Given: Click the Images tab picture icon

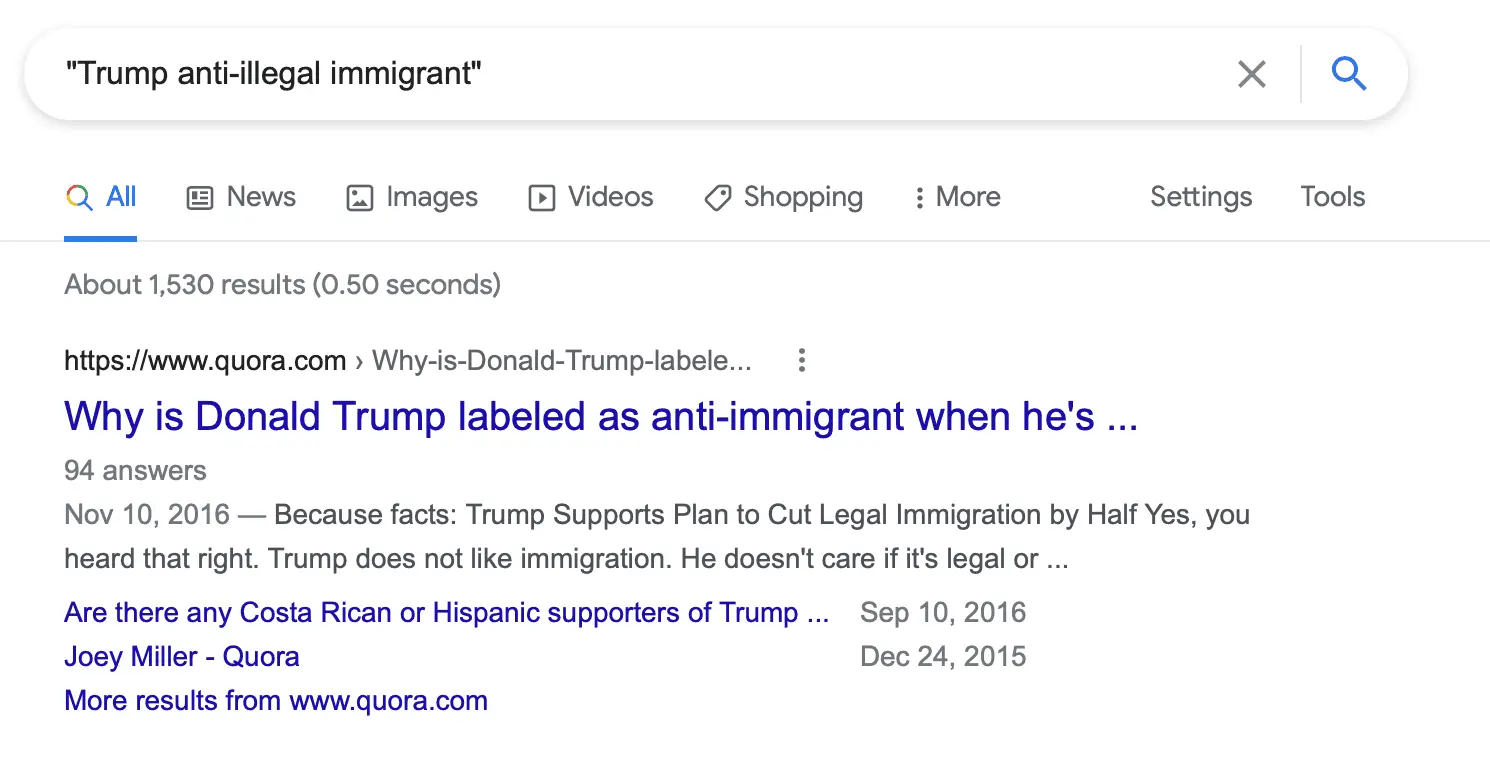Looking at the screenshot, I should coord(359,198).
